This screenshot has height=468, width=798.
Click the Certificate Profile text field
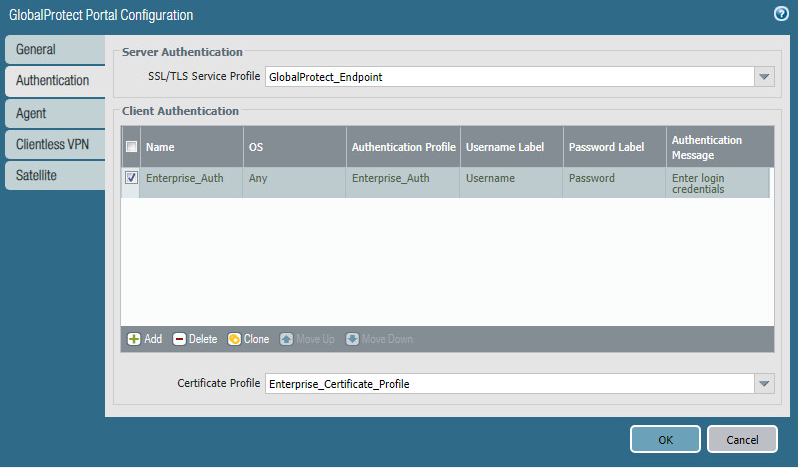(x=508, y=384)
